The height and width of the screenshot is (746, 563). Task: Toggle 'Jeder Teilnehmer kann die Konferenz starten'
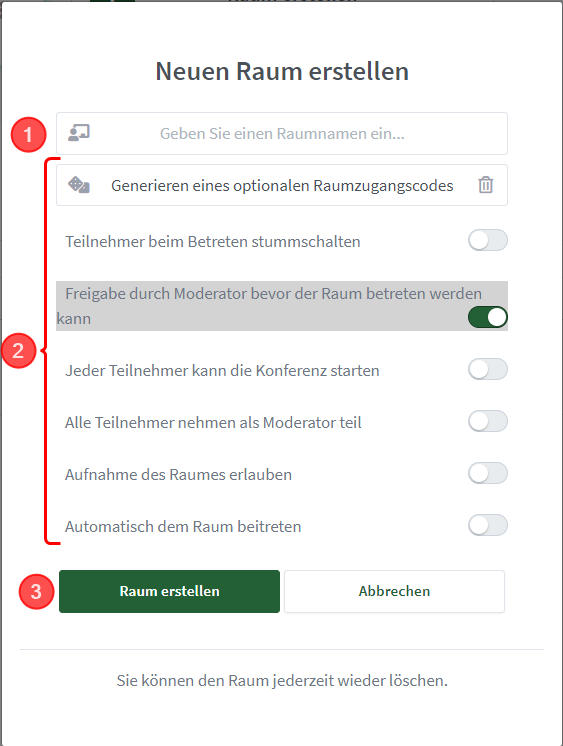tap(487, 369)
